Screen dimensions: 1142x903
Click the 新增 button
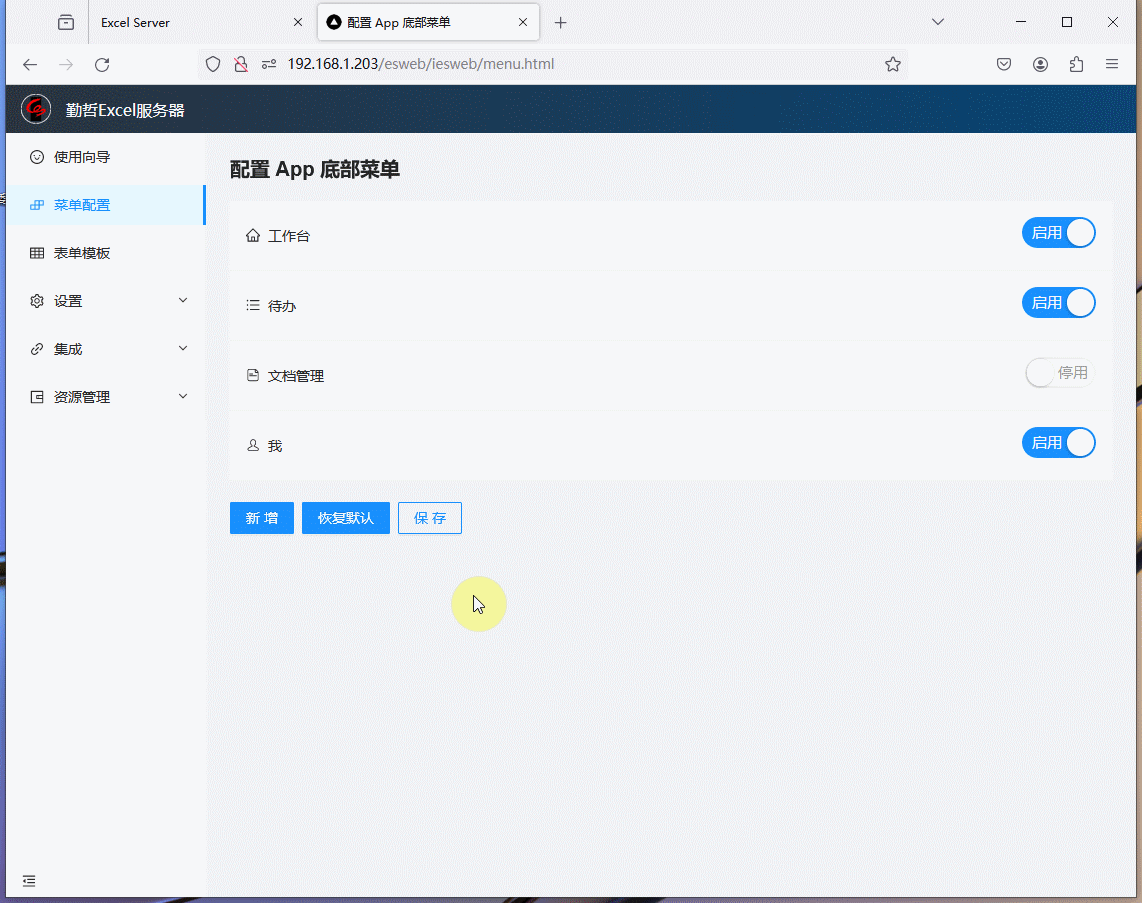pos(261,518)
